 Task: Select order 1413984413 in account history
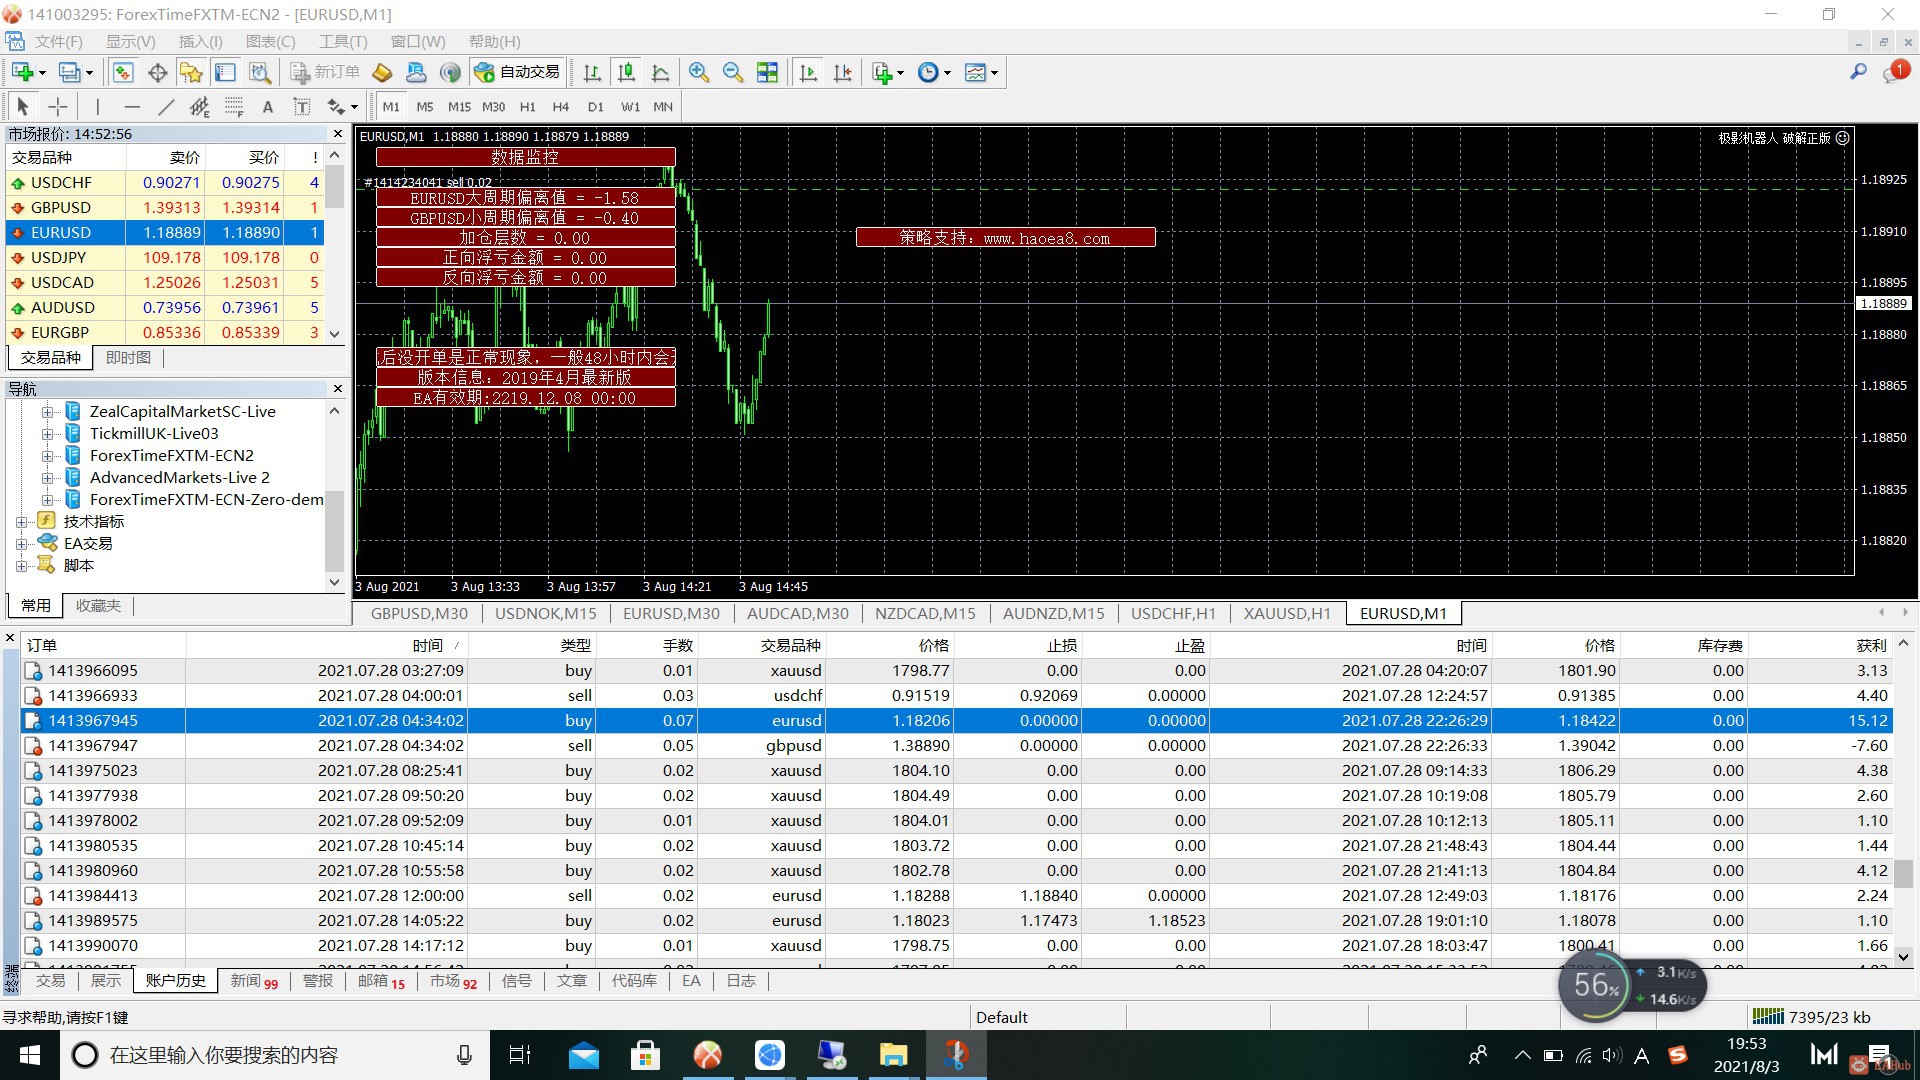tap(955, 895)
